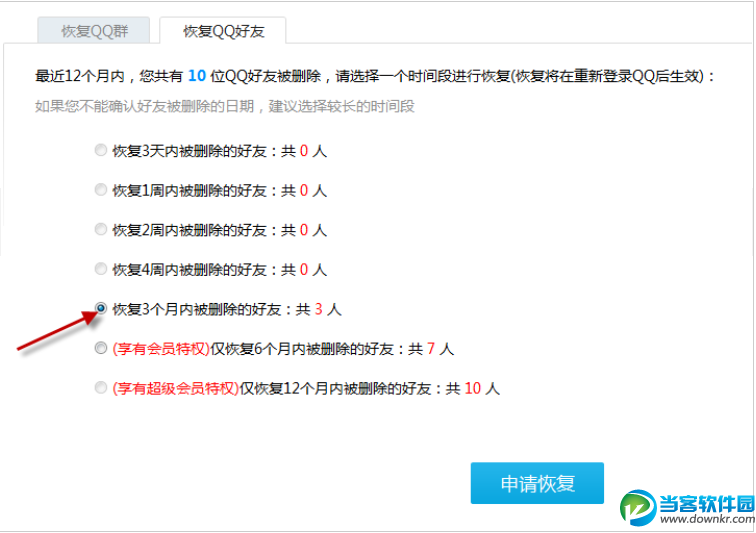
Task: Select the 恢复QQ好友 tab
Action: [223, 31]
